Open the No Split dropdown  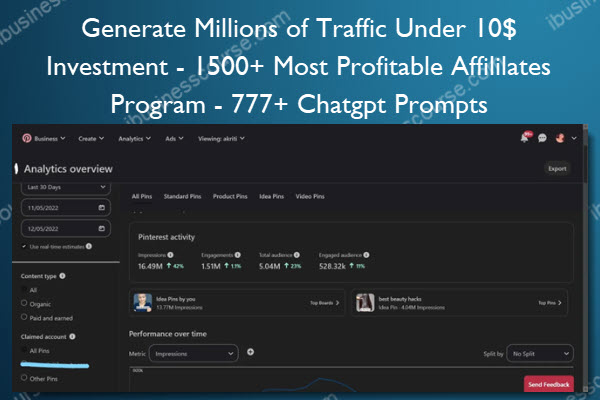(540, 353)
